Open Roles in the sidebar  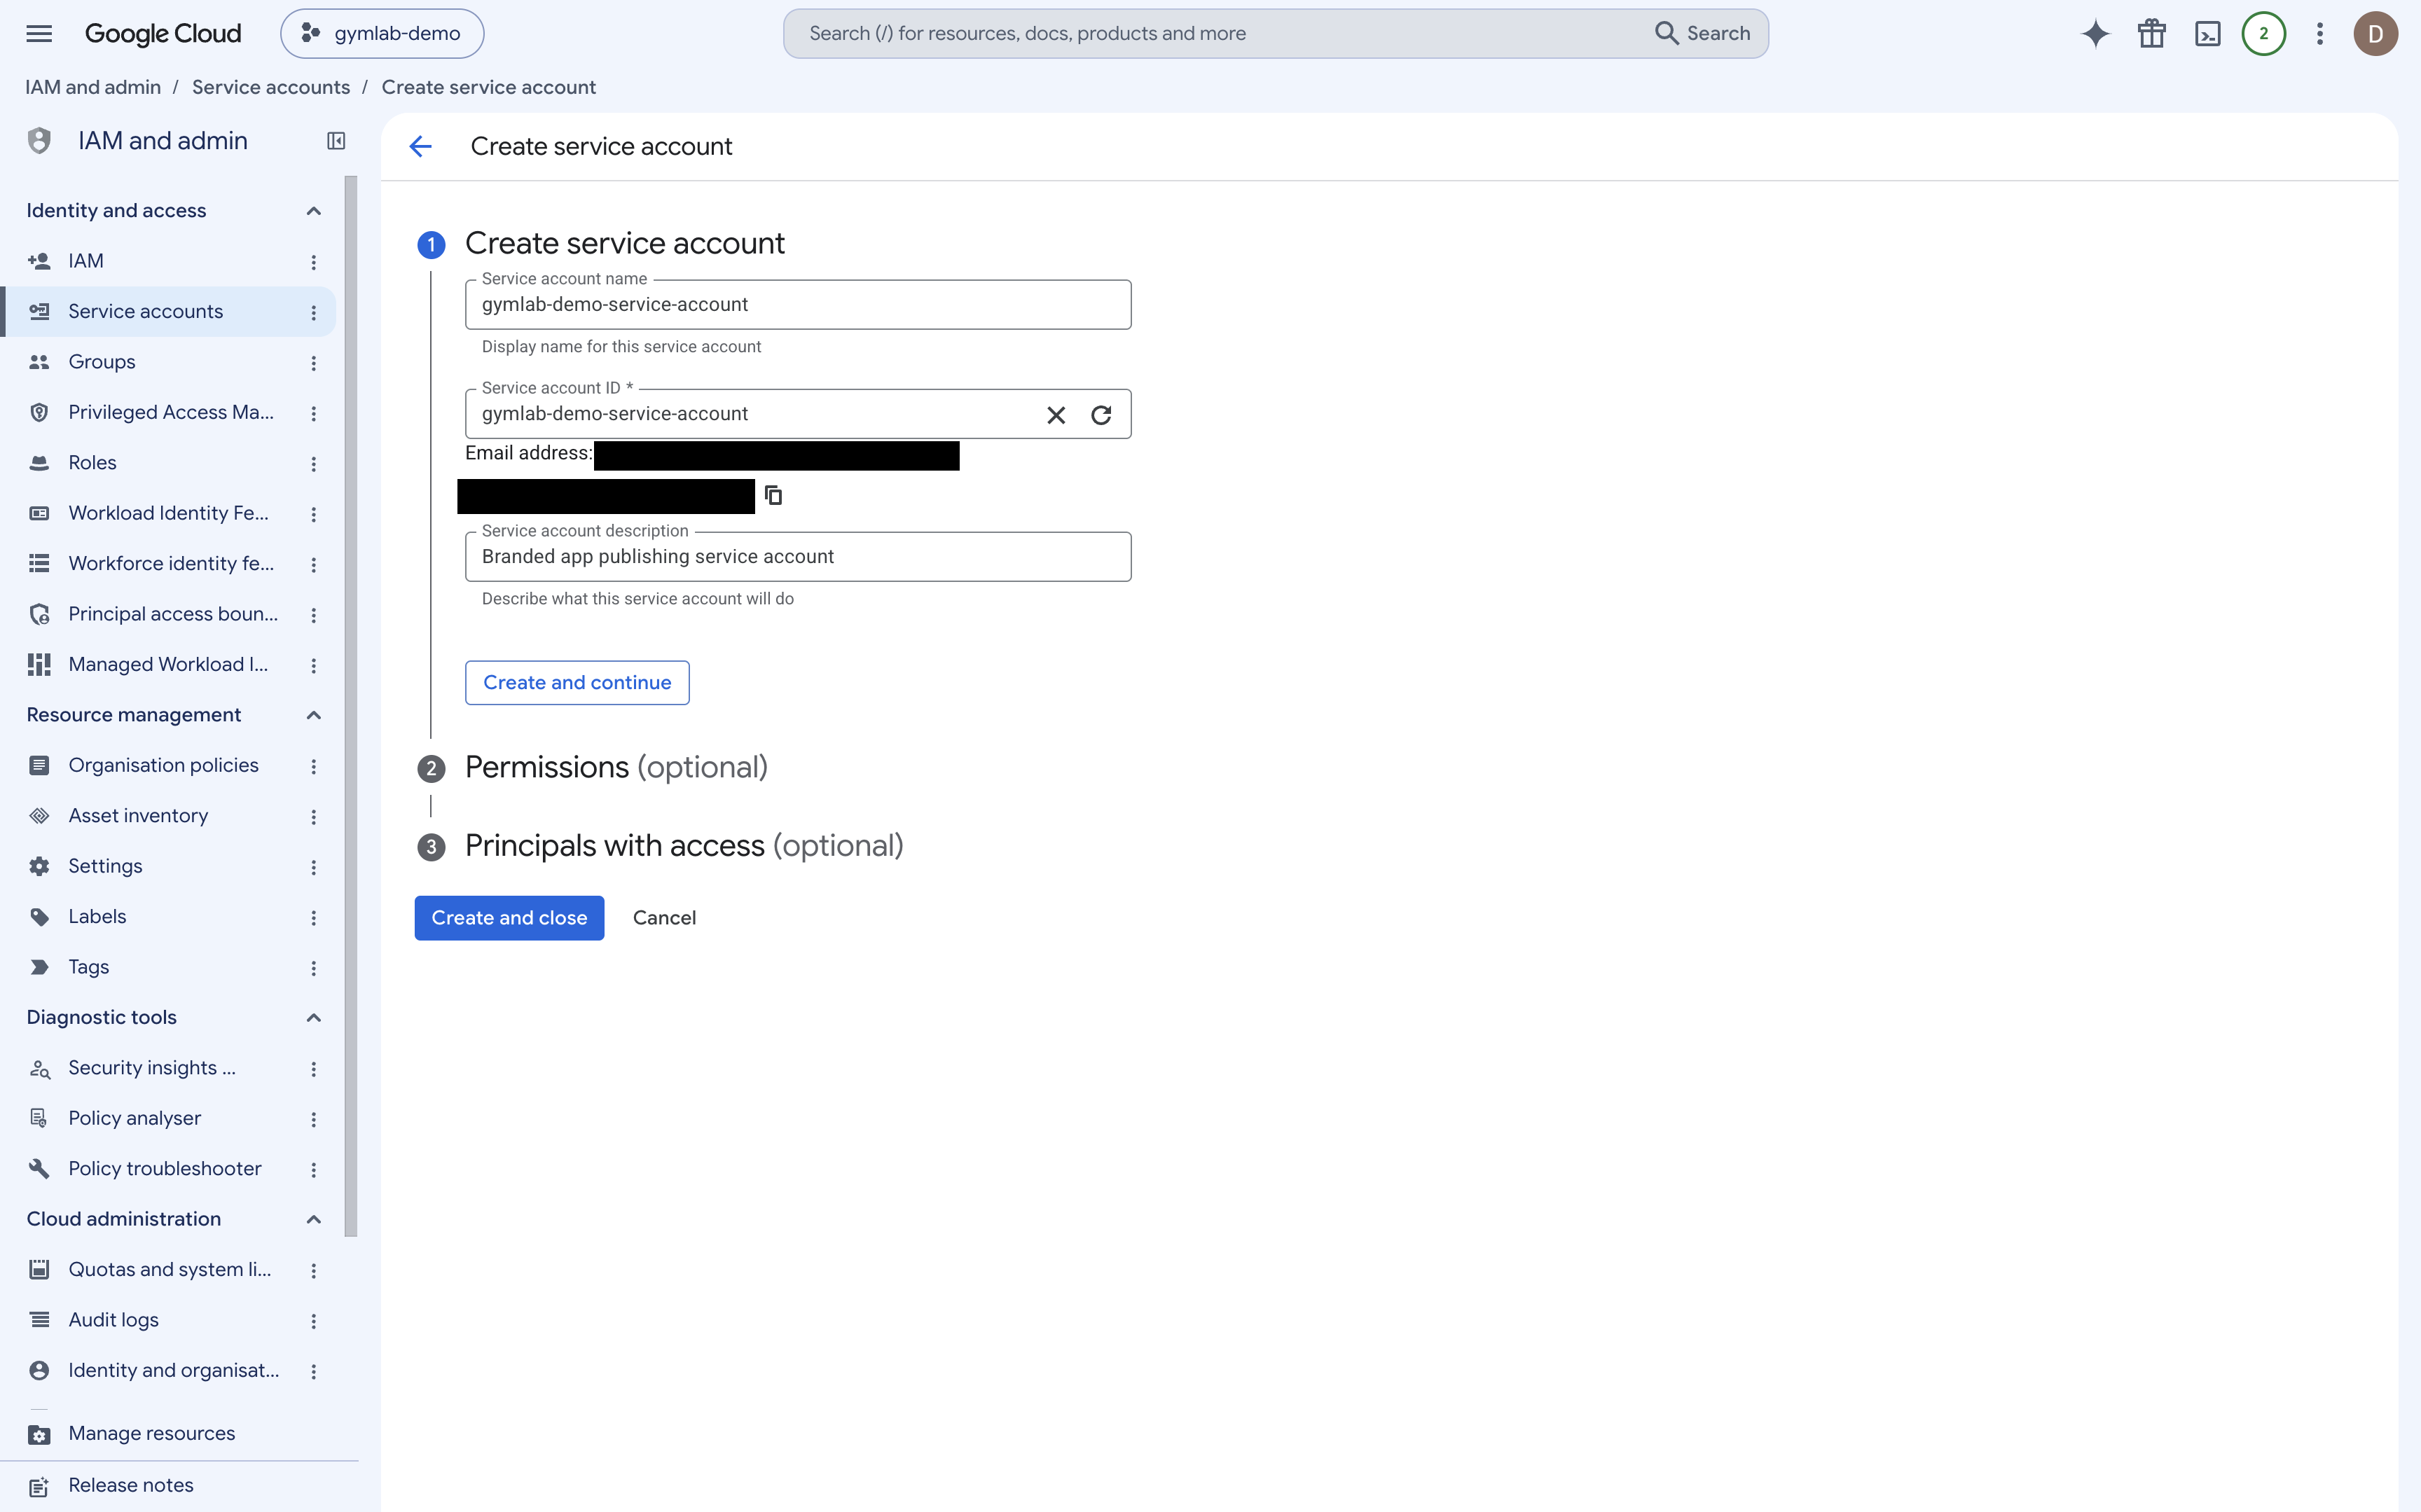pos(168,463)
